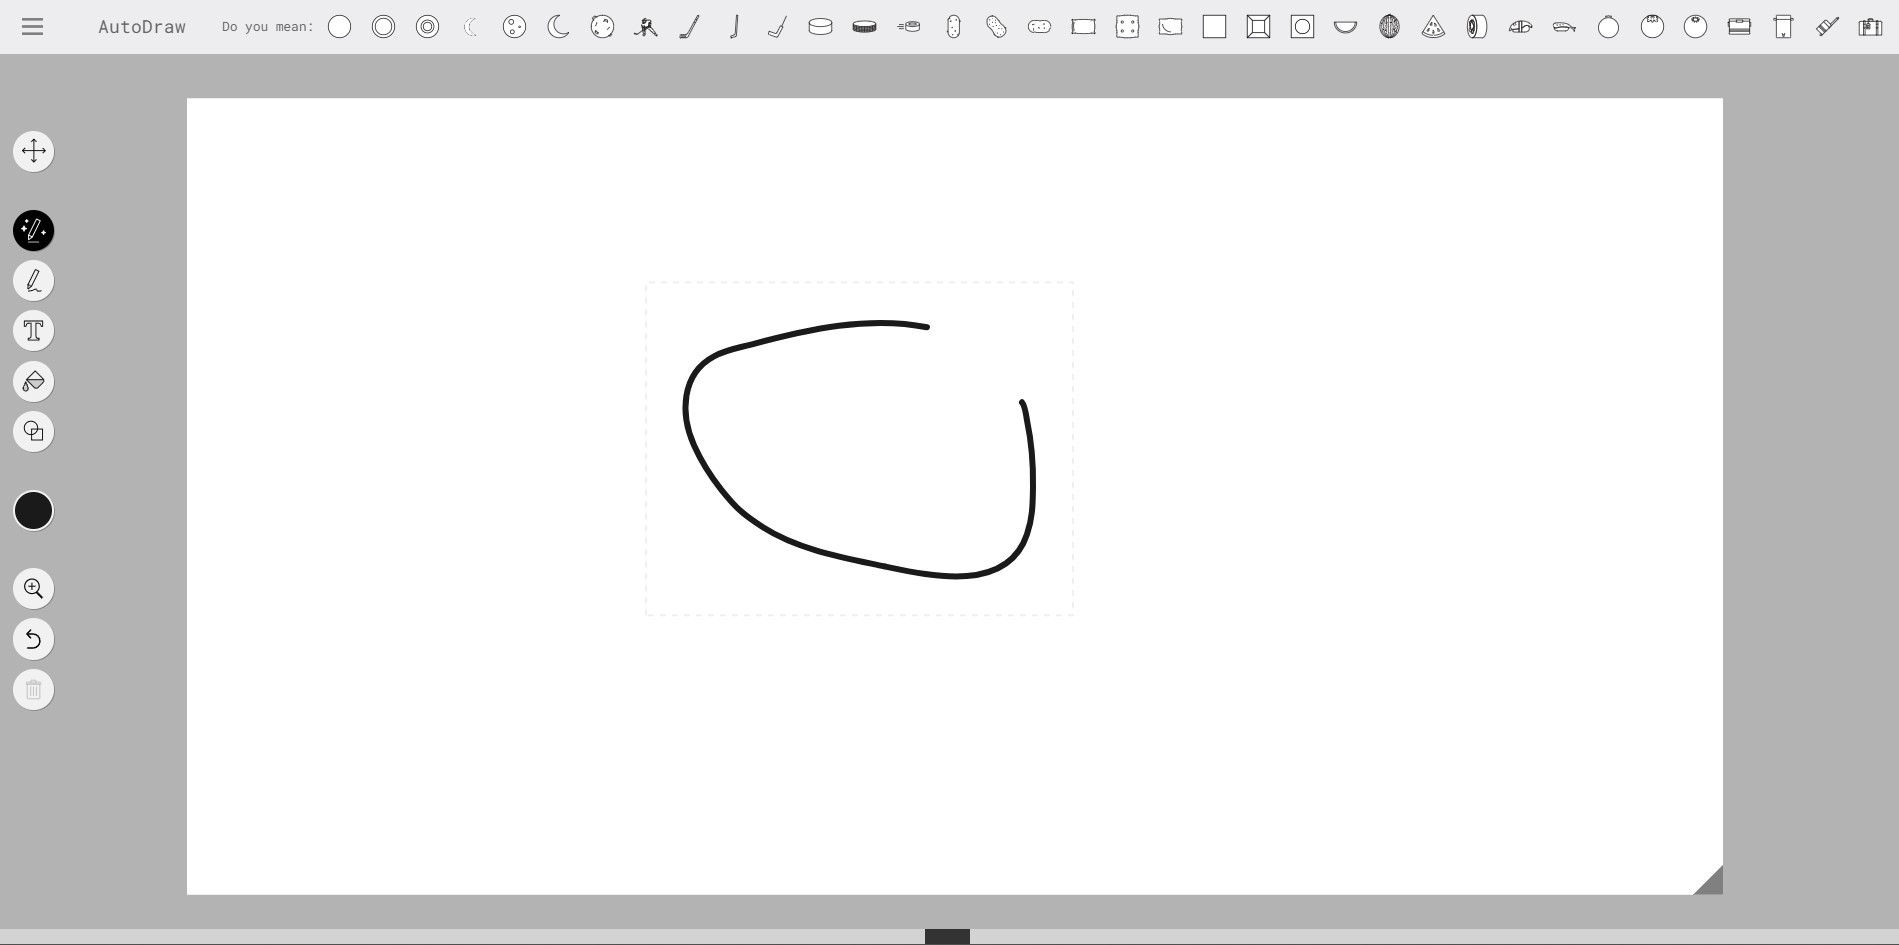Screen dimensions: 1899x945
Task: Select the tape roll suggestion
Action: click(x=1477, y=27)
